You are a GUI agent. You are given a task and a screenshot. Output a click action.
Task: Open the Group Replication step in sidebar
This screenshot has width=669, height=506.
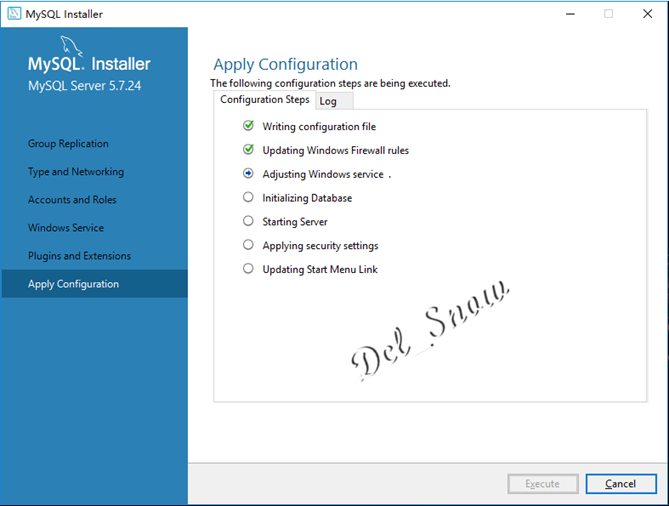[68, 143]
